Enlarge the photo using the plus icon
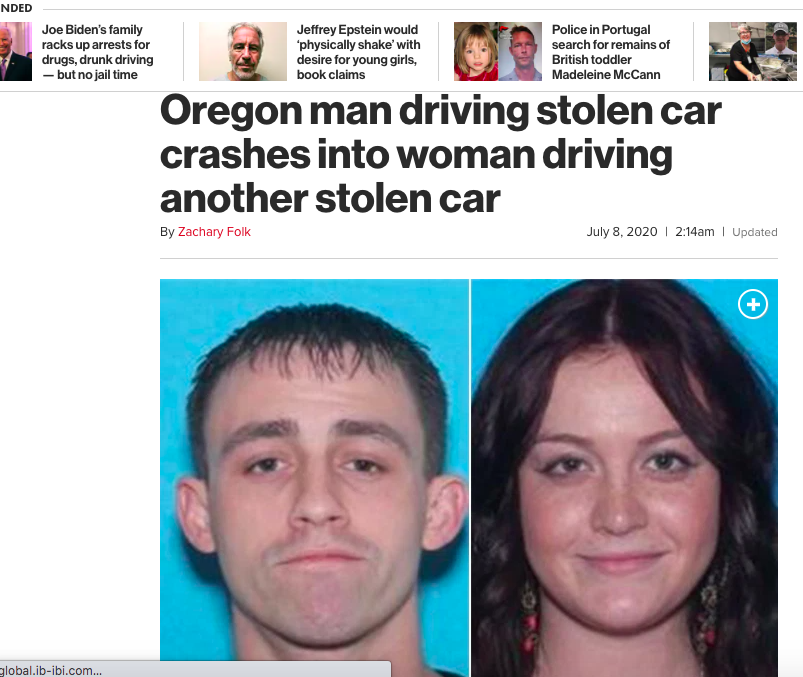This screenshot has height=677, width=803. point(753,304)
